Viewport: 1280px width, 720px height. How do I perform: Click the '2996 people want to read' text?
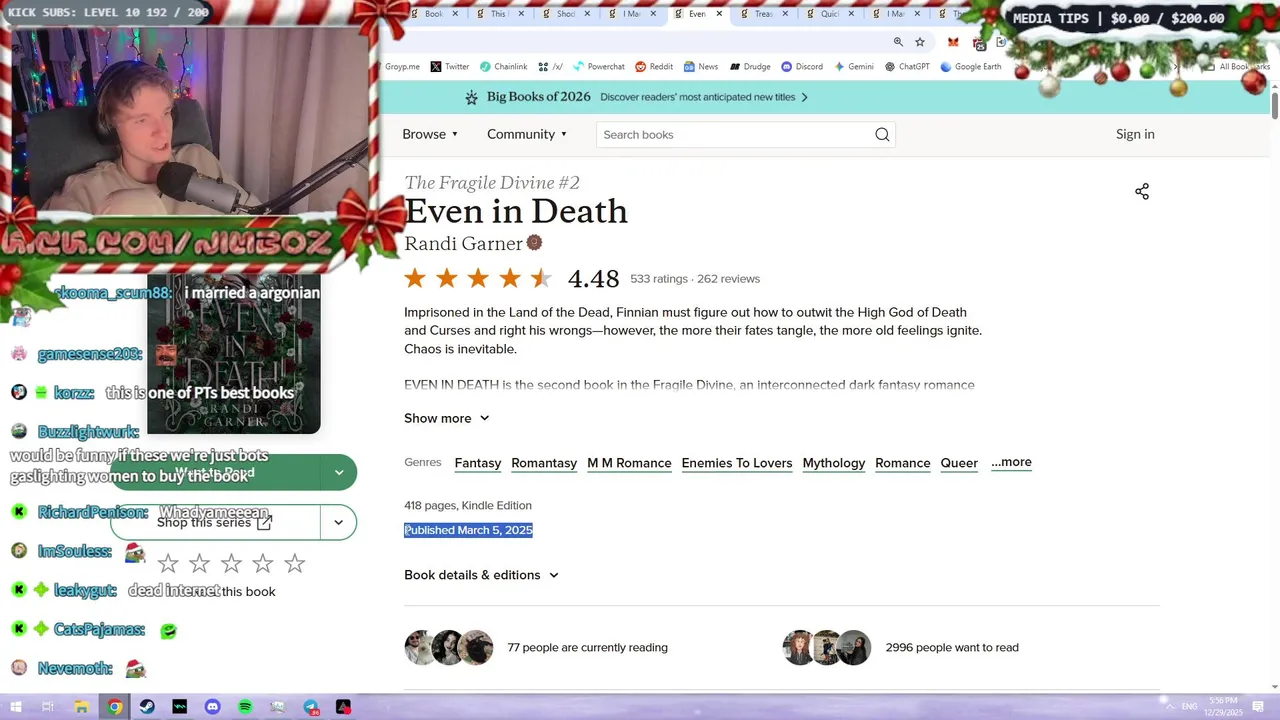952,647
